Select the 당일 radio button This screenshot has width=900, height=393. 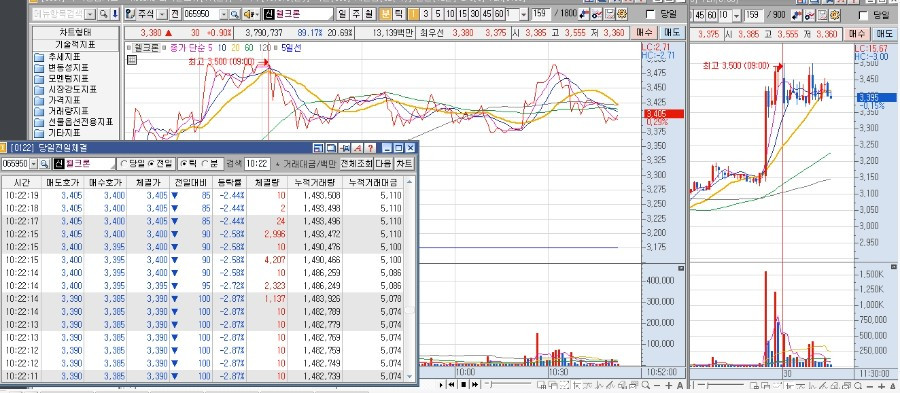[124, 164]
